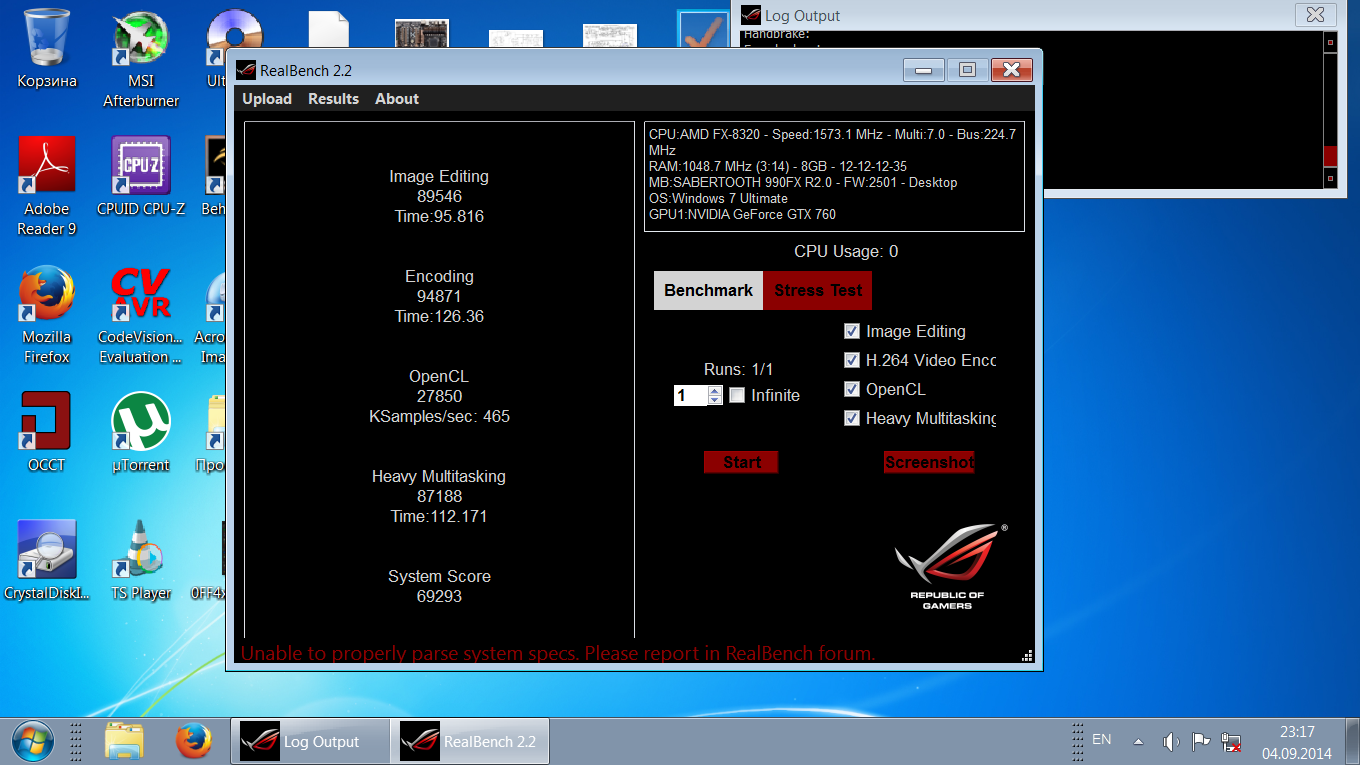Select the motherboard photo thumbnail on desktop
The width and height of the screenshot is (1360, 765).
point(421,34)
